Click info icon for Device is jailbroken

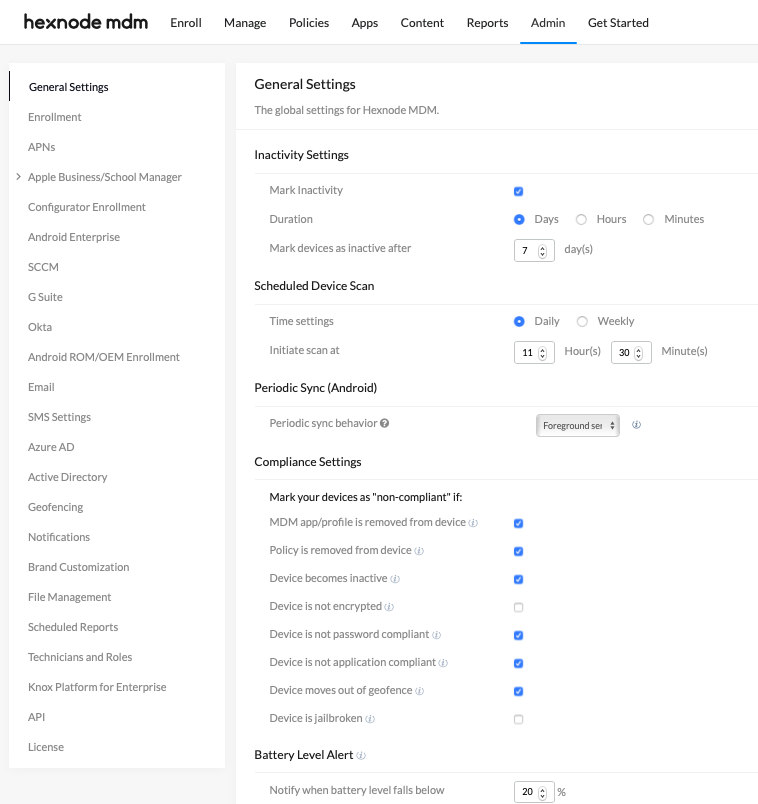pyautogui.click(x=370, y=719)
